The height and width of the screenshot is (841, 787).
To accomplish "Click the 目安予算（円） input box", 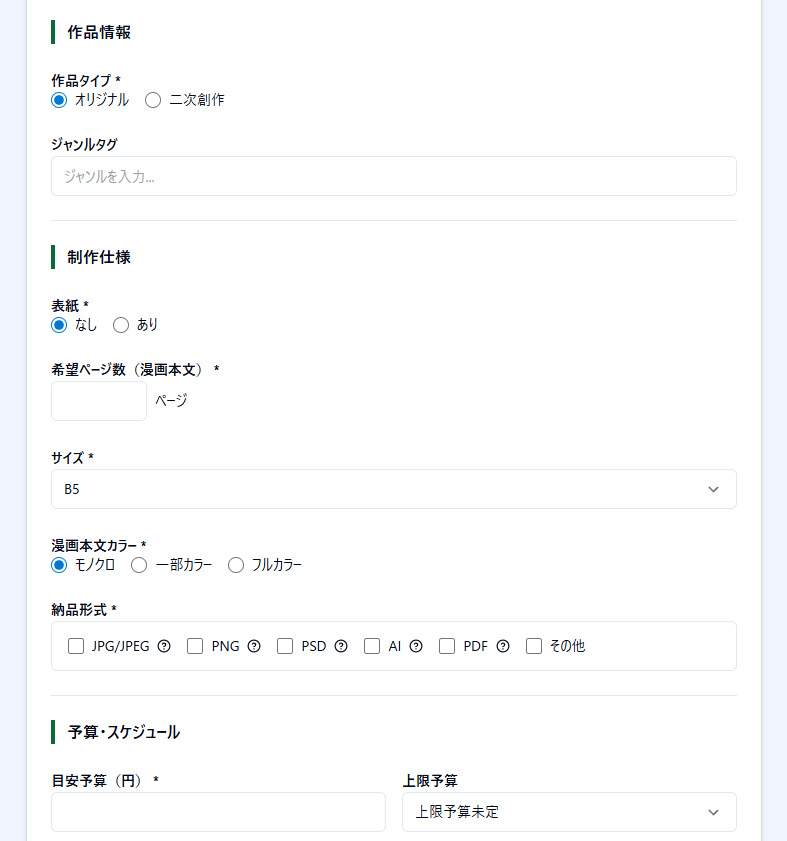I will (218, 812).
